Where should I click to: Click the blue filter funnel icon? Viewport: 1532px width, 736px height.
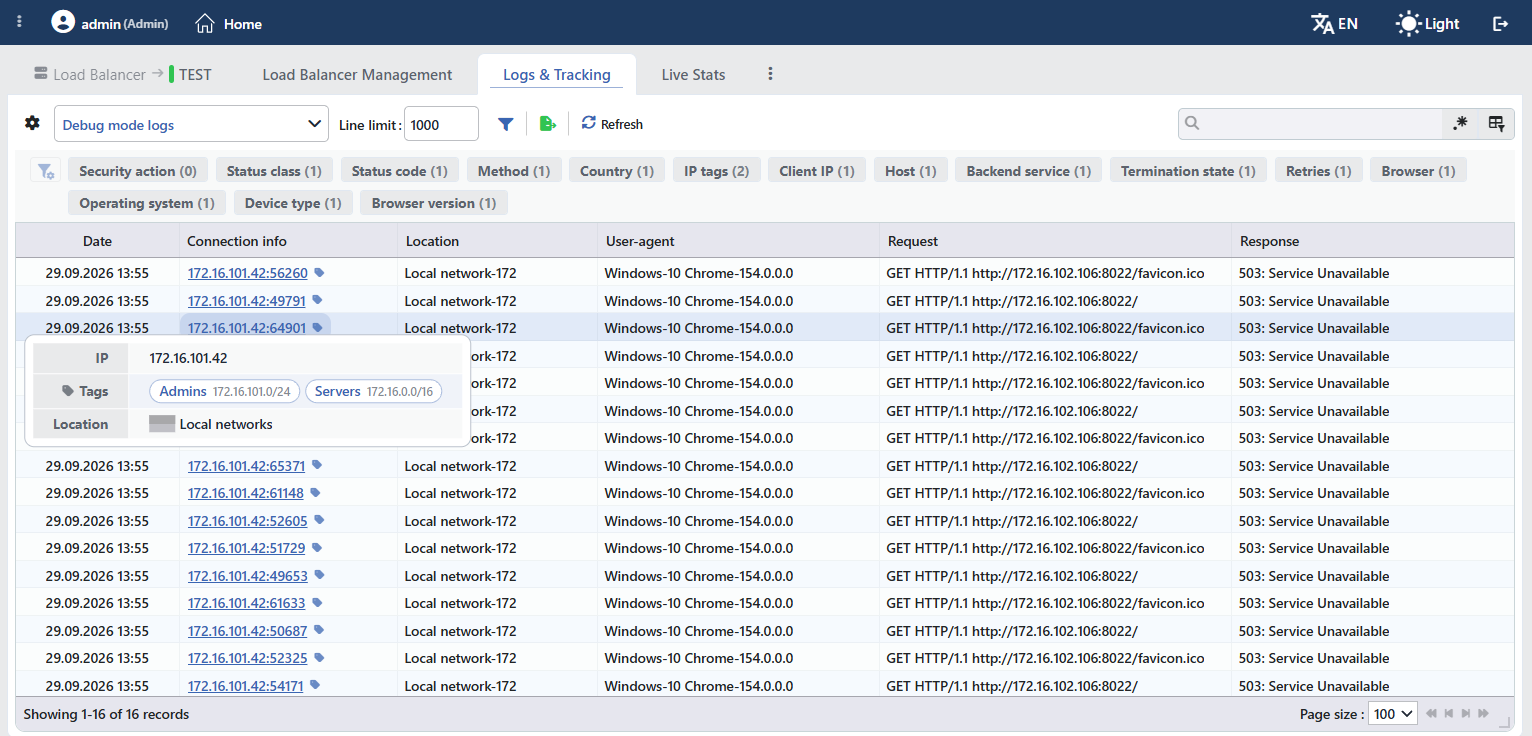[x=506, y=124]
